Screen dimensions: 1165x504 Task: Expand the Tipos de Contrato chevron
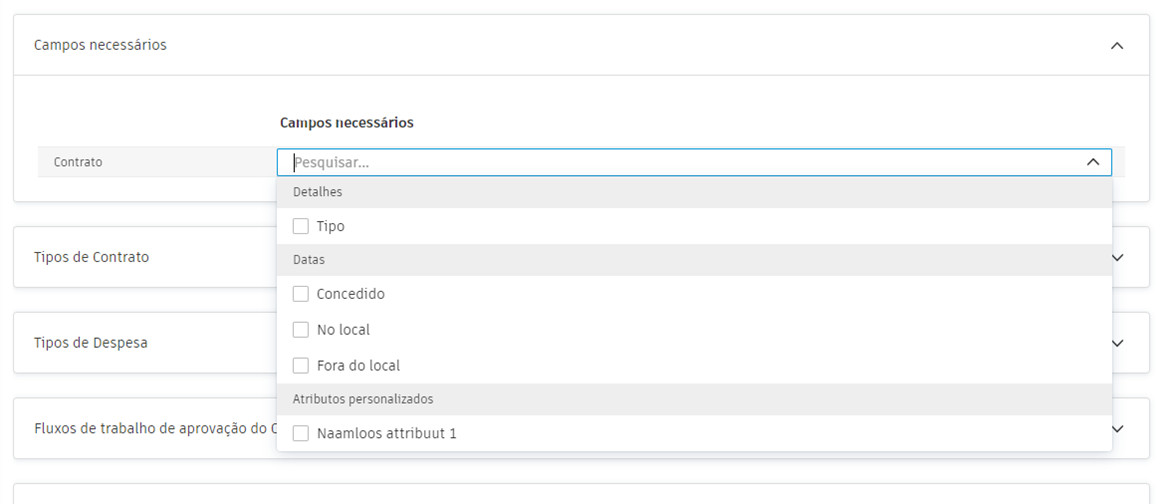(1118, 257)
